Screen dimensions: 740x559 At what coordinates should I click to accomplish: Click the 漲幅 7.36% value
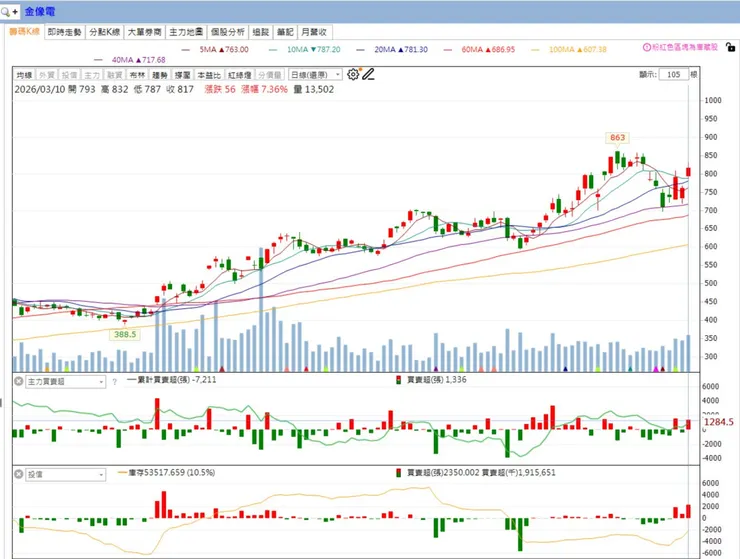click(264, 89)
